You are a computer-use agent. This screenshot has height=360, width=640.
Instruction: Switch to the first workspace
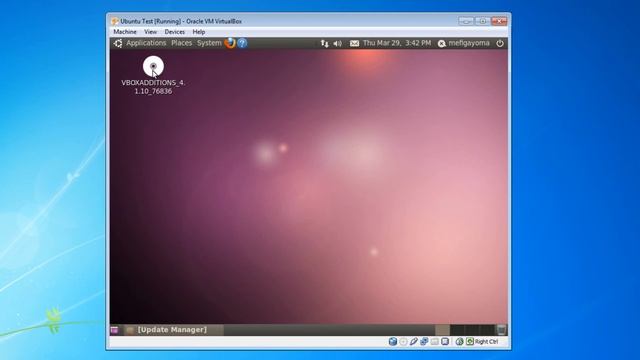click(442, 330)
